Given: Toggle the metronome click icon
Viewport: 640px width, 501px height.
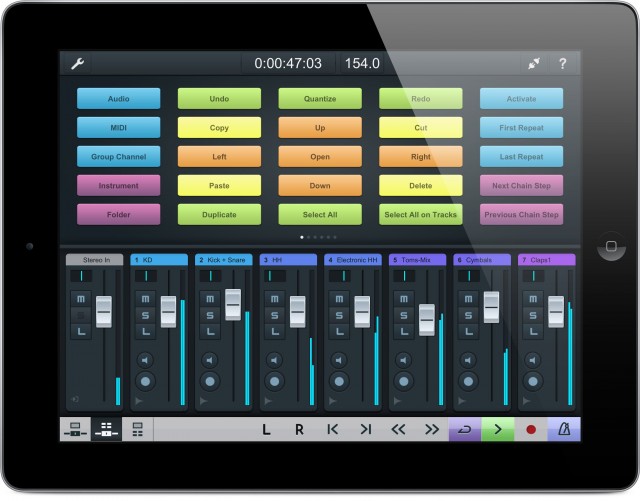Looking at the screenshot, I should coord(563,430).
